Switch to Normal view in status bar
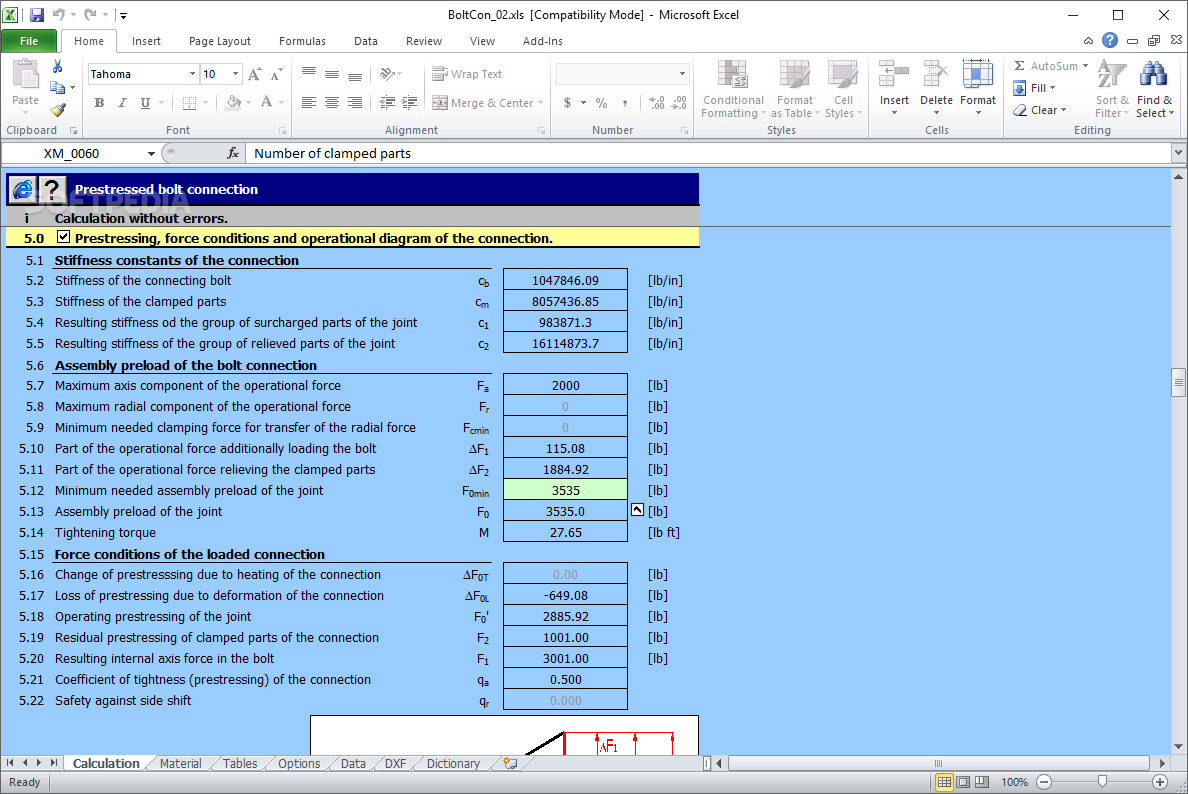 point(944,782)
